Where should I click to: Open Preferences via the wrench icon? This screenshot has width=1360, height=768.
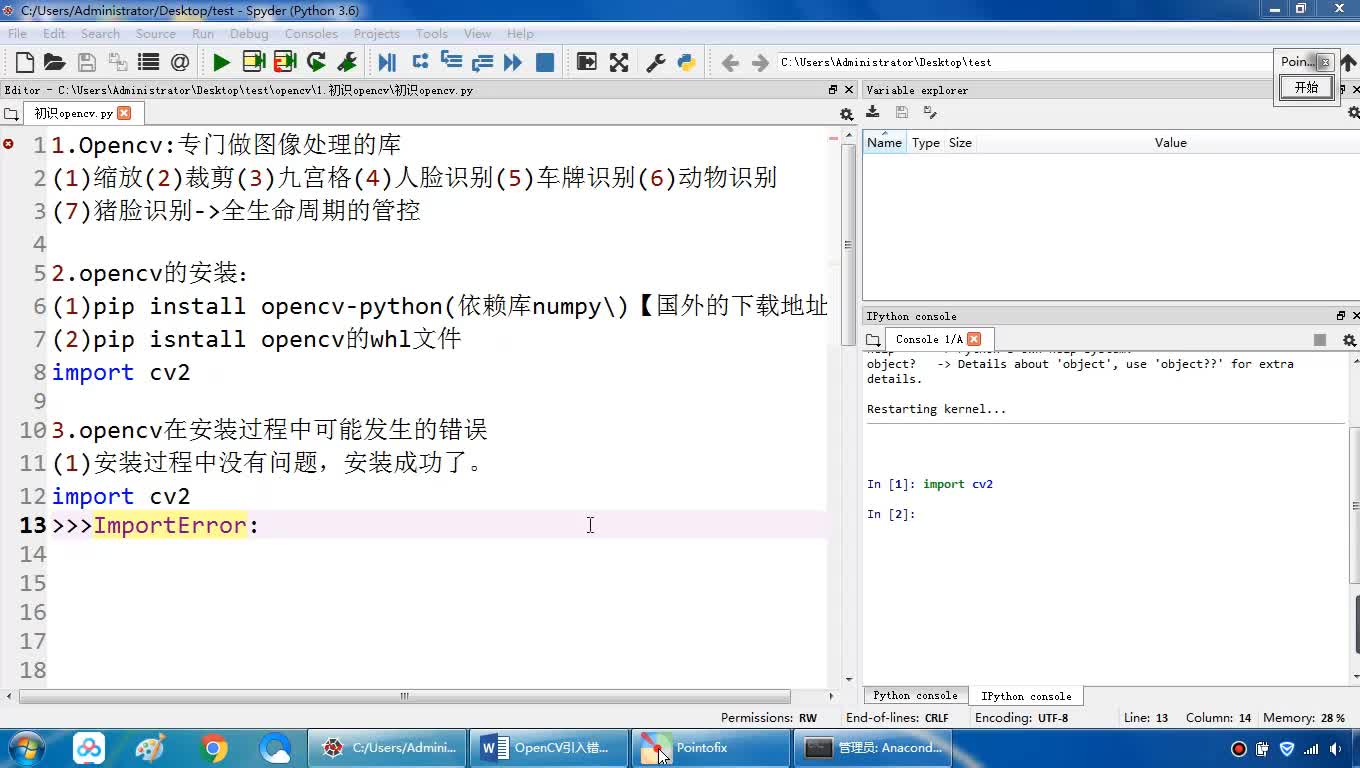tap(656, 62)
